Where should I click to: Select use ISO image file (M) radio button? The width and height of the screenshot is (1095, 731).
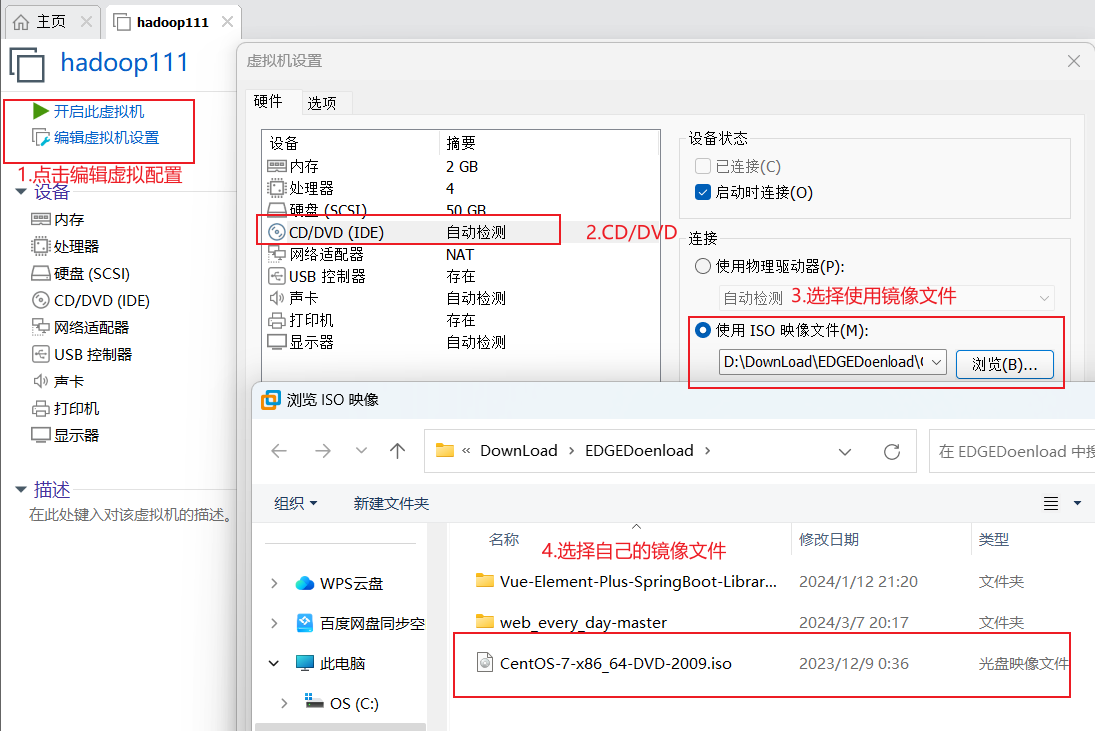703,330
